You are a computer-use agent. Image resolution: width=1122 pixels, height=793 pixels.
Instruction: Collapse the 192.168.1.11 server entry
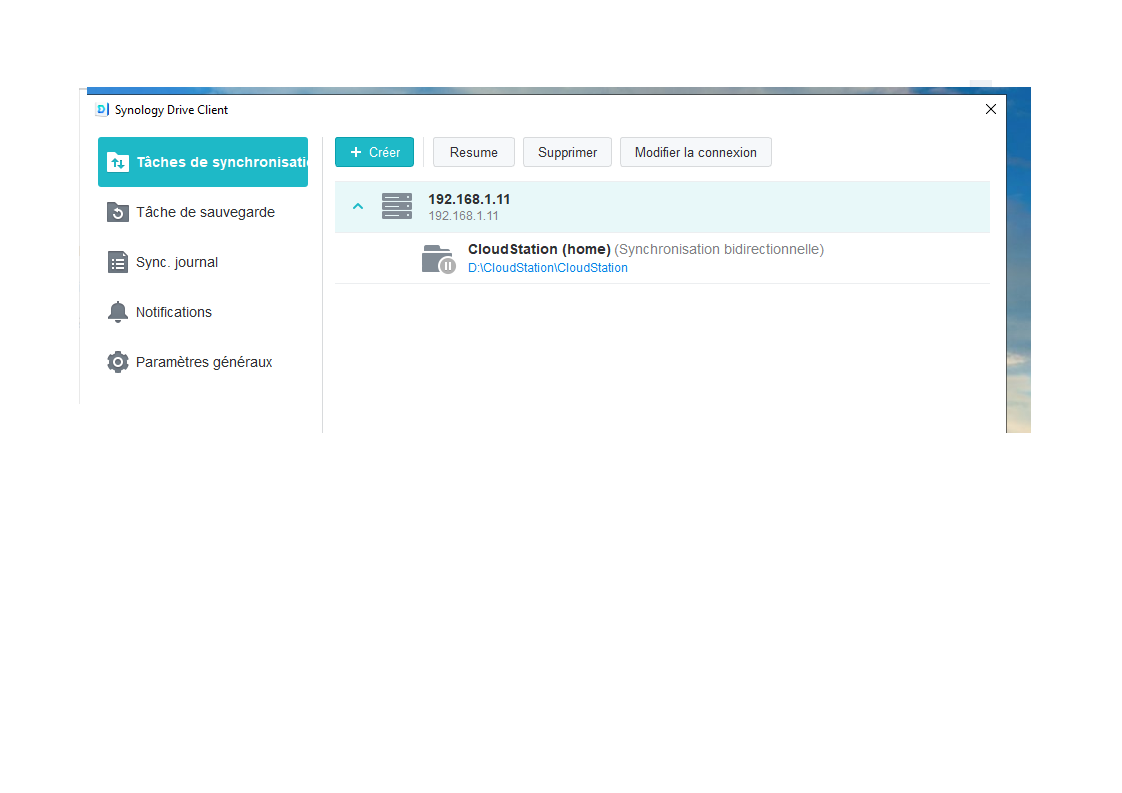358,207
